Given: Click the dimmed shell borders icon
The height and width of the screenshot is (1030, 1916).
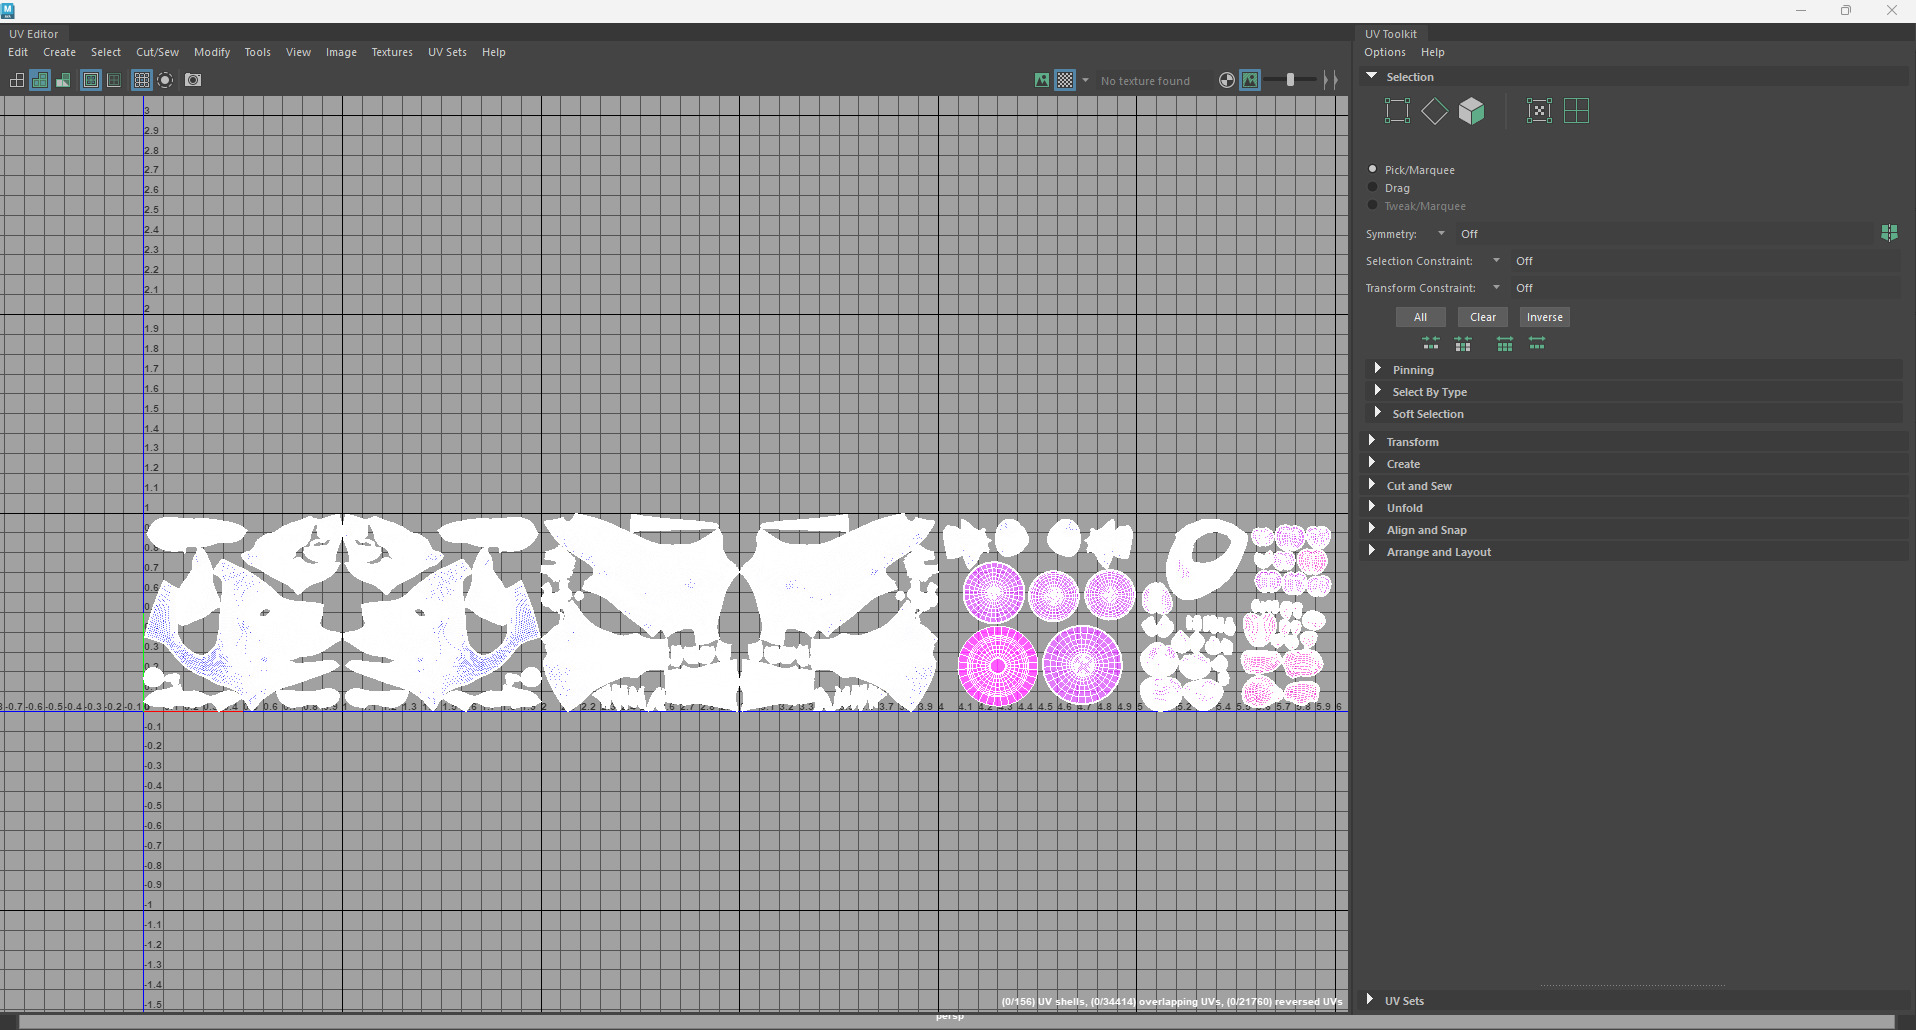Looking at the screenshot, I should pos(114,80).
